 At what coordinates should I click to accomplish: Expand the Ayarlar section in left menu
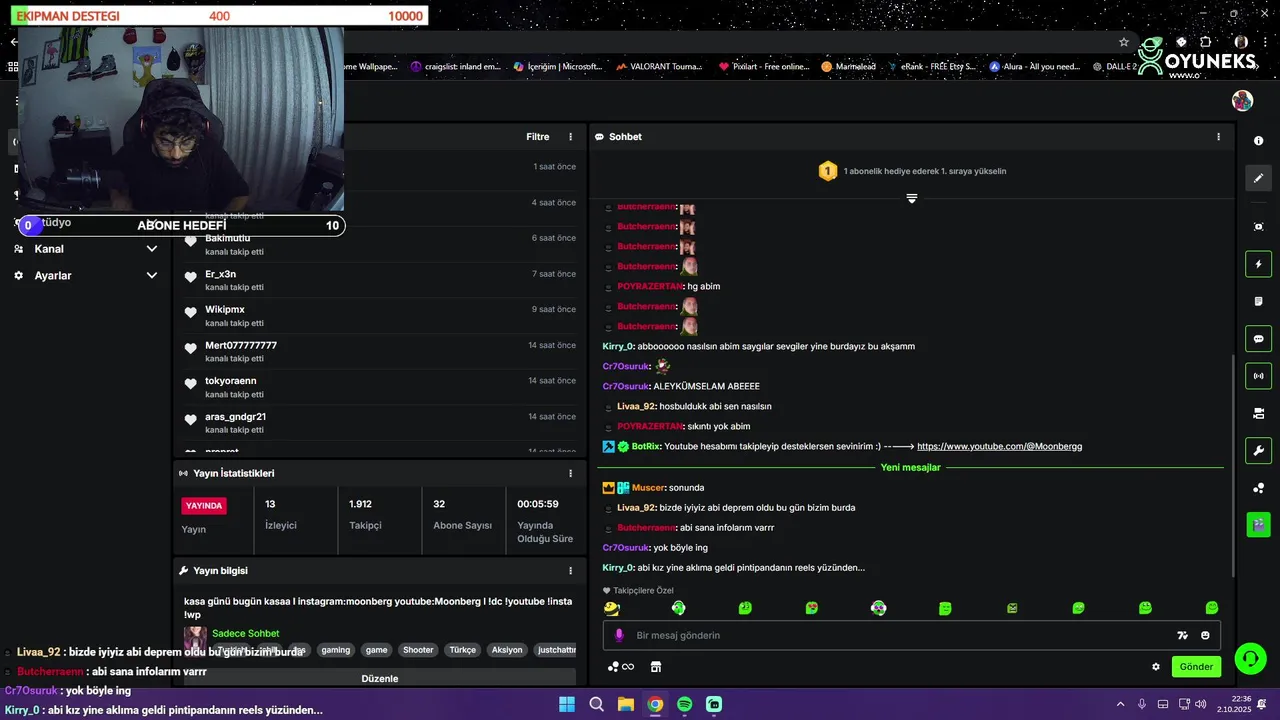86,275
